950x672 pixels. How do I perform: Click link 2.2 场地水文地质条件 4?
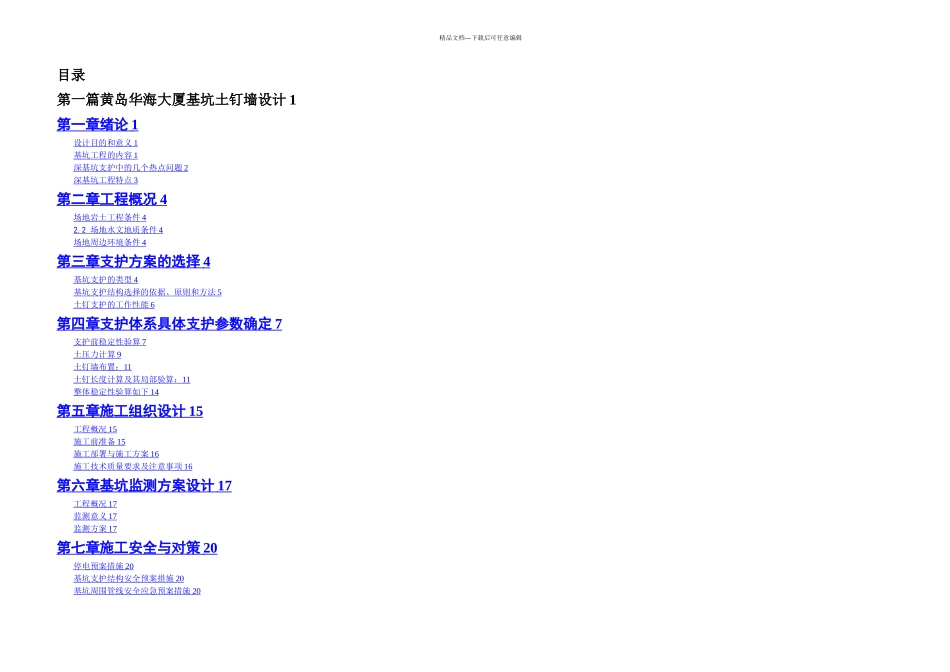(x=118, y=230)
